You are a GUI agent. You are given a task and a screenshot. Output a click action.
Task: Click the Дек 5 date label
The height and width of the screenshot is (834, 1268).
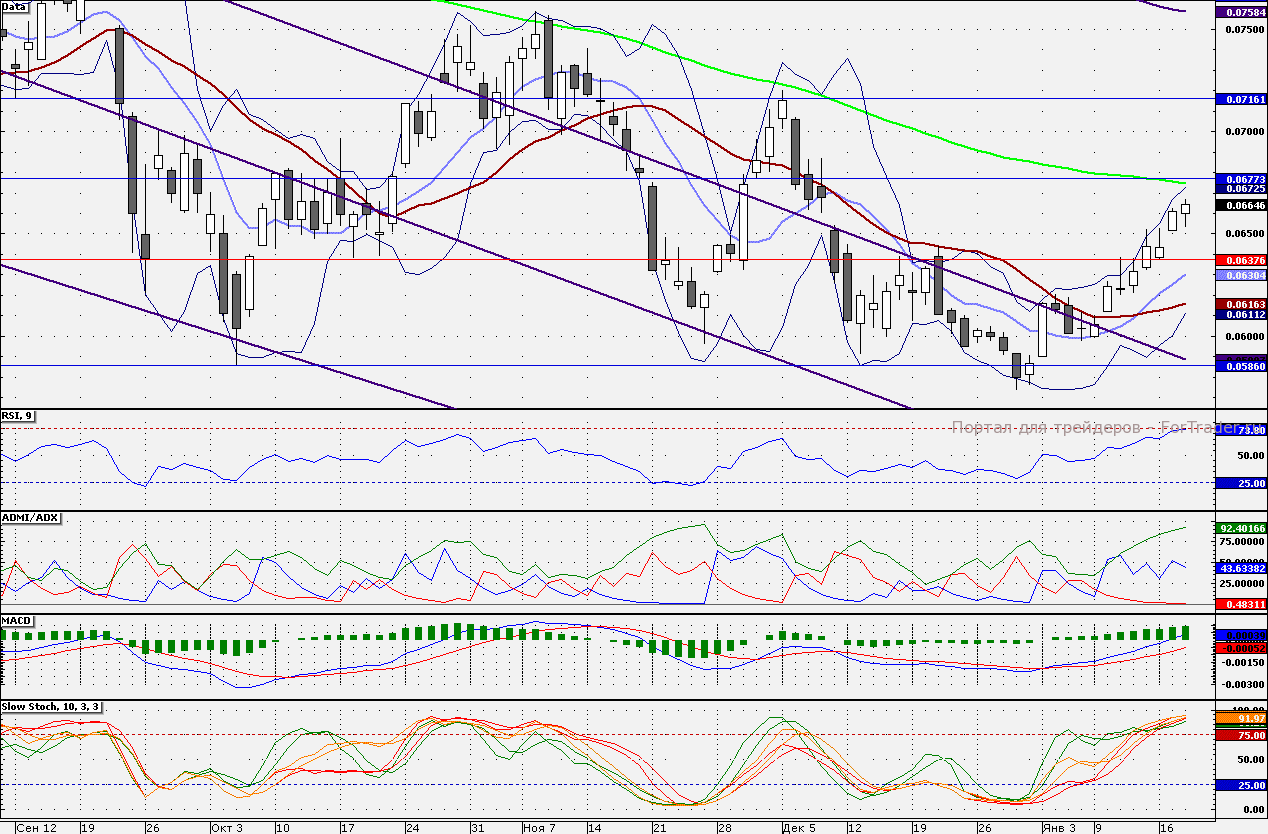[x=799, y=828]
